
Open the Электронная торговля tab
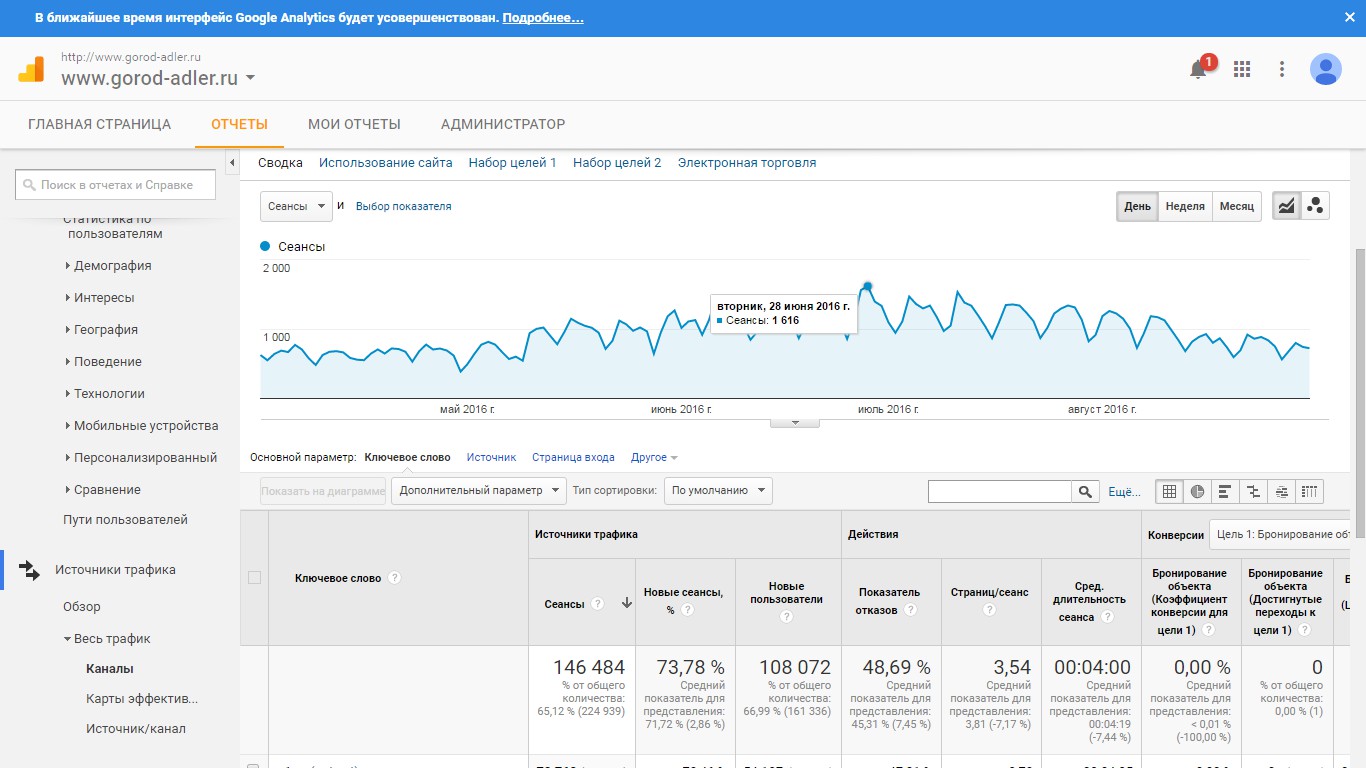[x=746, y=163]
